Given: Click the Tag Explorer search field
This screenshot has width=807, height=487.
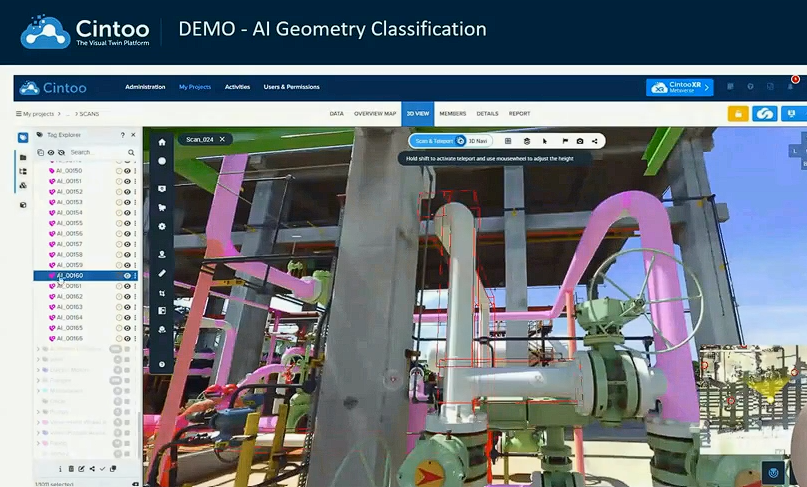Looking at the screenshot, I should tap(98, 152).
